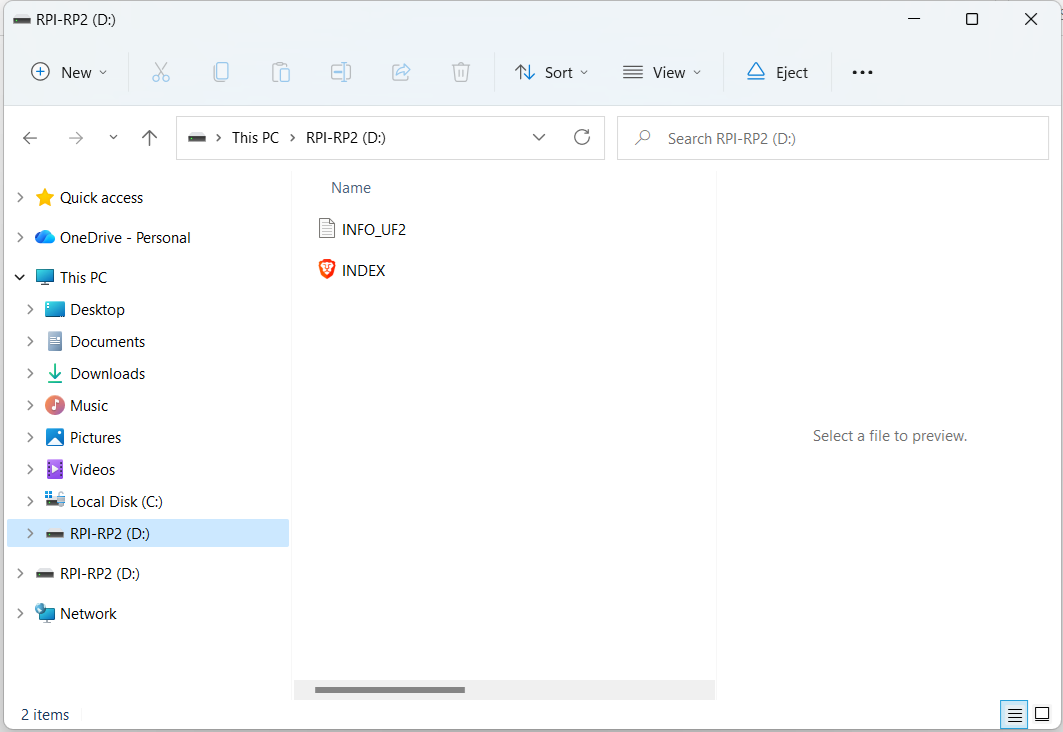Refresh the current folder view

click(x=582, y=138)
